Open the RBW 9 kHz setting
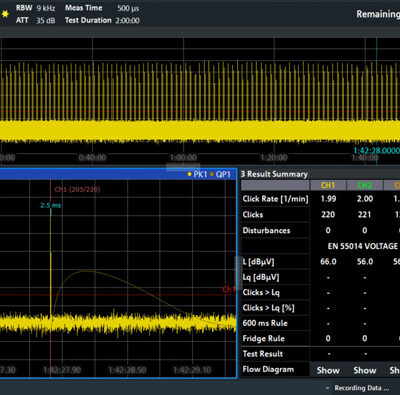400x395 pixels. [35, 8]
